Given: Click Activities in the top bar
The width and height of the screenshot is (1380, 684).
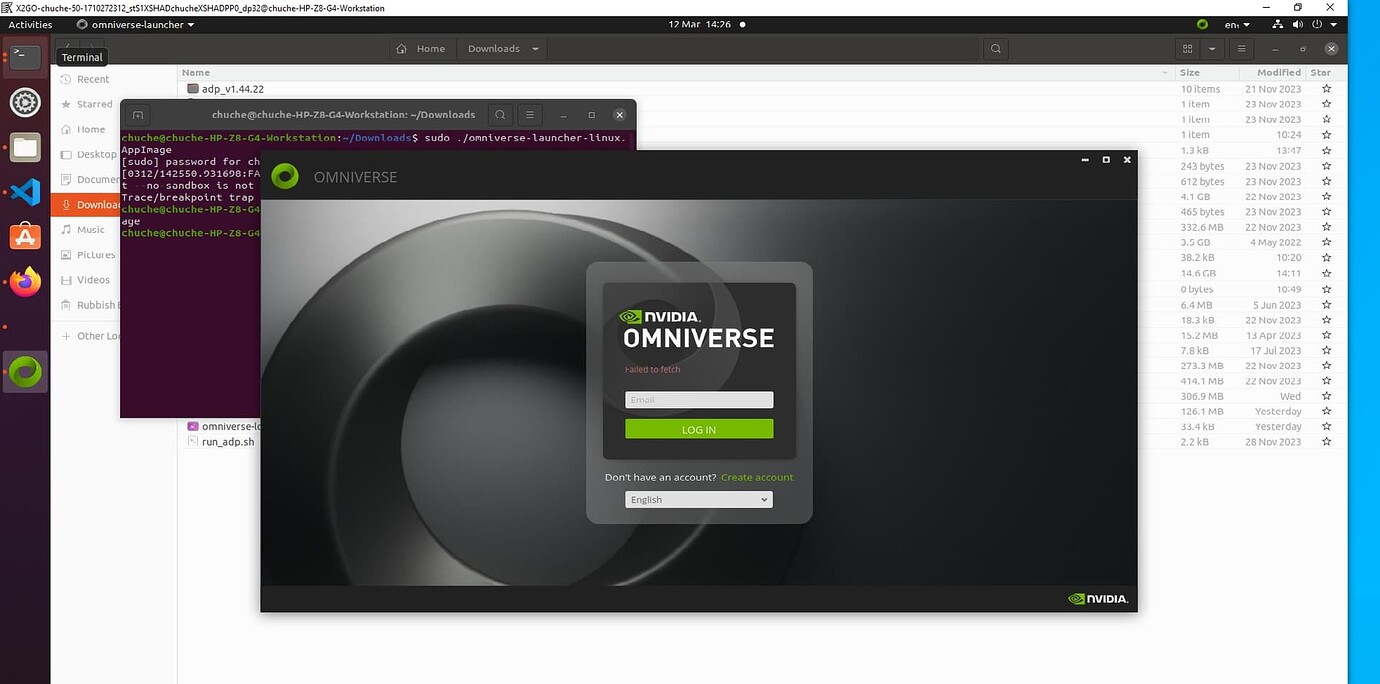Looking at the screenshot, I should pyautogui.click(x=30, y=24).
